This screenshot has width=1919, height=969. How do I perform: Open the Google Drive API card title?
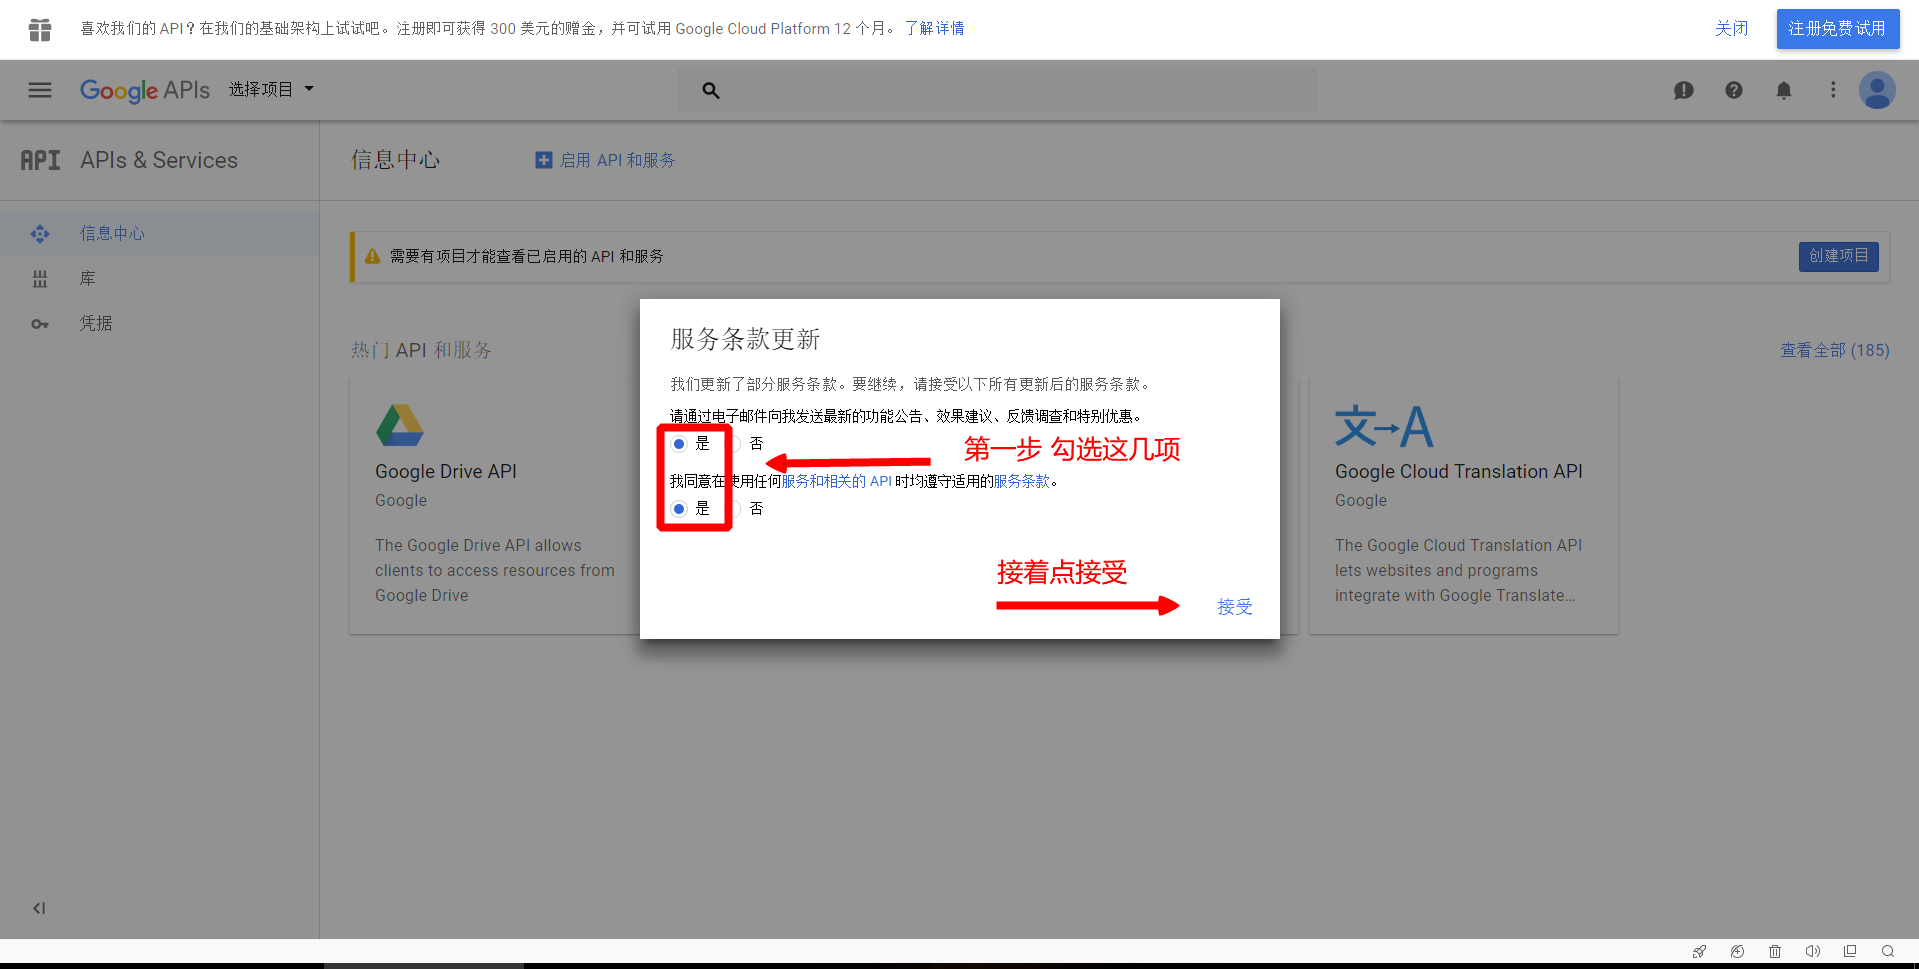[446, 471]
